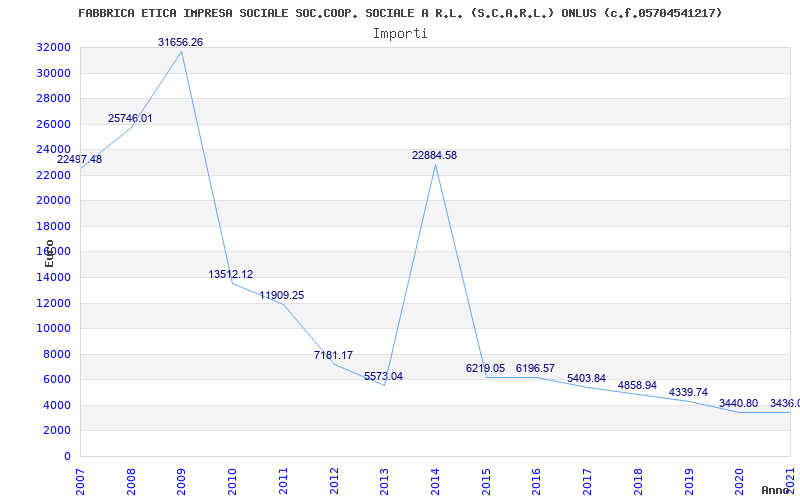This screenshot has height=500, width=800.
Task: Click the y-axis value 4000
Action: tap(56, 405)
